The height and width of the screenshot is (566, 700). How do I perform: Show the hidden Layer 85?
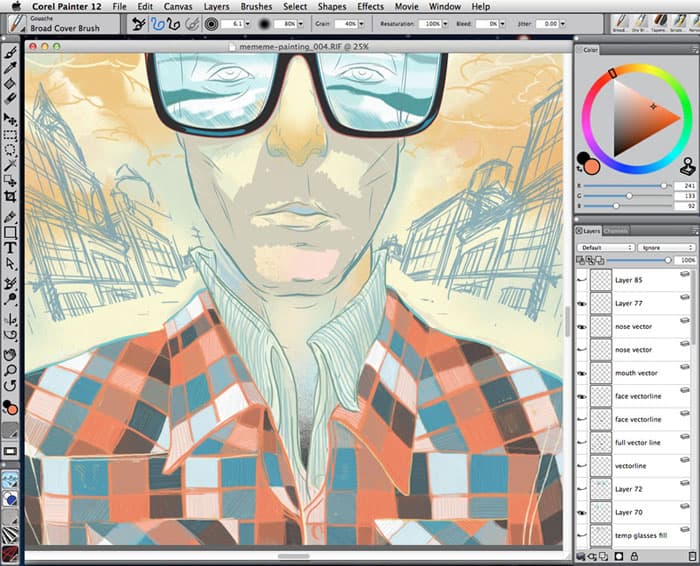click(581, 280)
